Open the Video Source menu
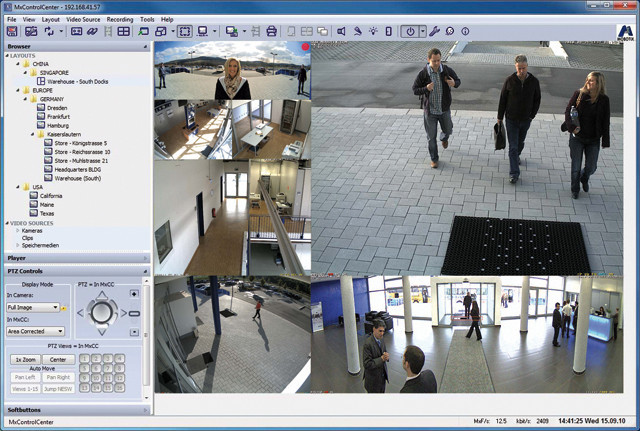 (x=85, y=19)
